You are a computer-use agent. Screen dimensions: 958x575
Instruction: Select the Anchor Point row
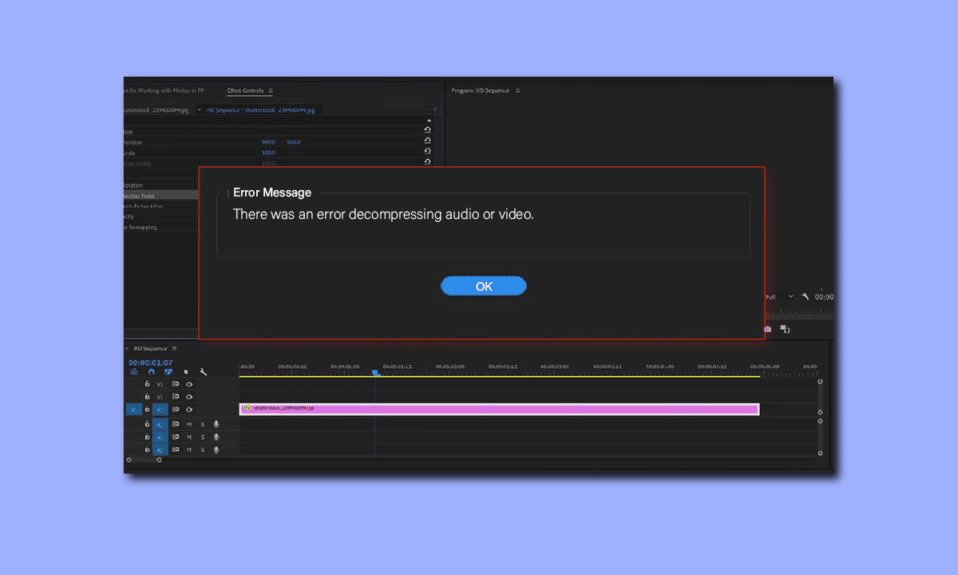[x=161, y=196]
